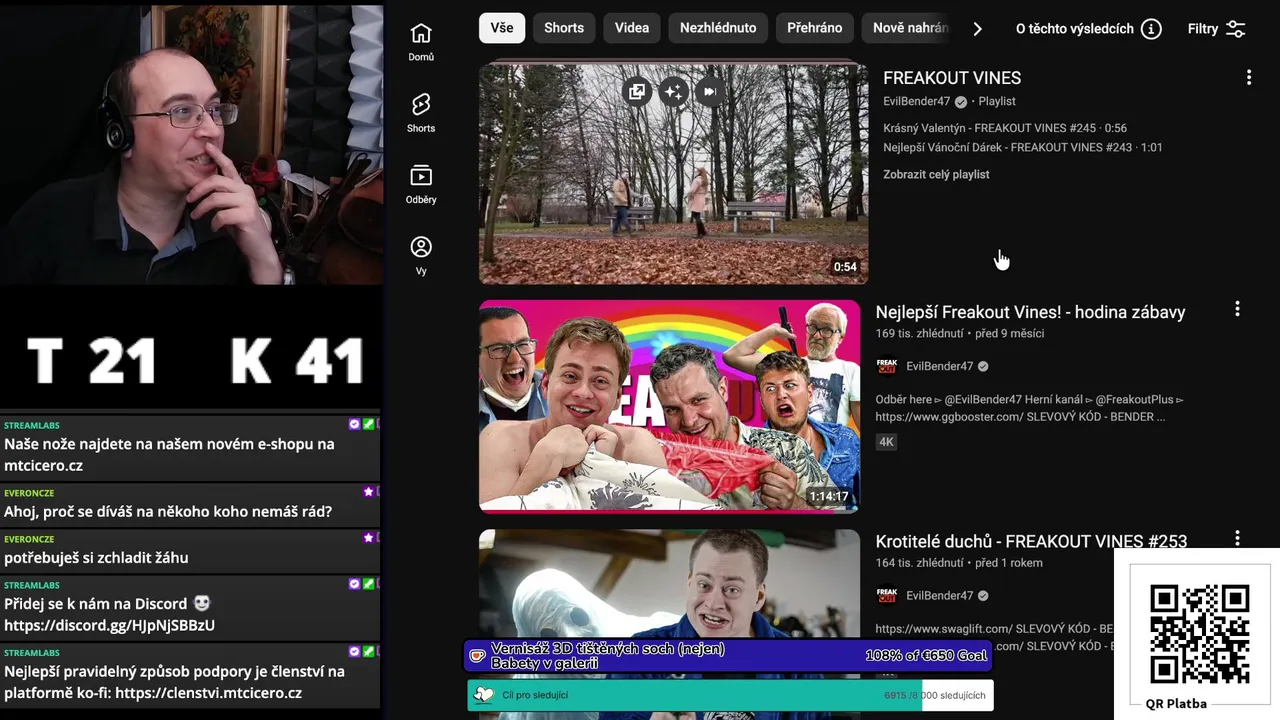This screenshot has height=720, width=1280.
Task: Select the Shorts filter chip
Action: click(x=564, y=28)
